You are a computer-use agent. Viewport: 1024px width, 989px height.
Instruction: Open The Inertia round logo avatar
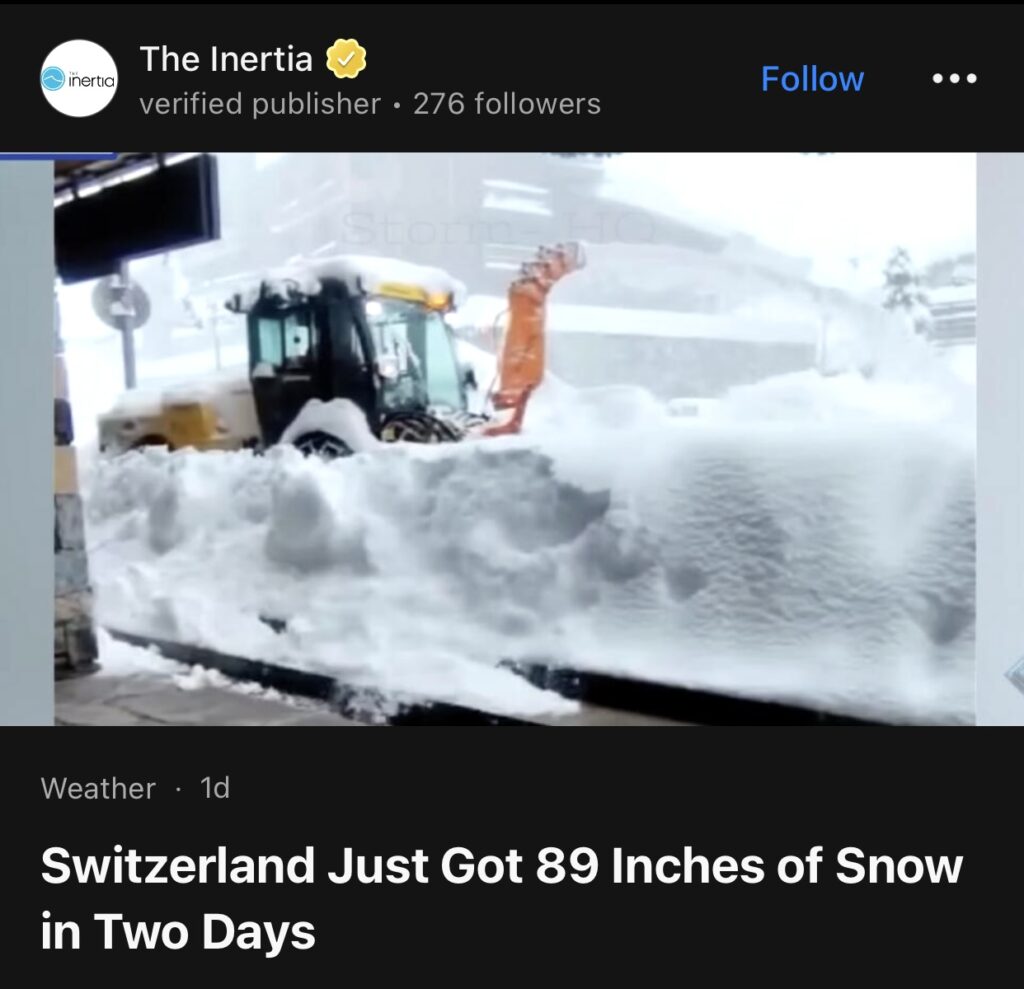[79, 78]
